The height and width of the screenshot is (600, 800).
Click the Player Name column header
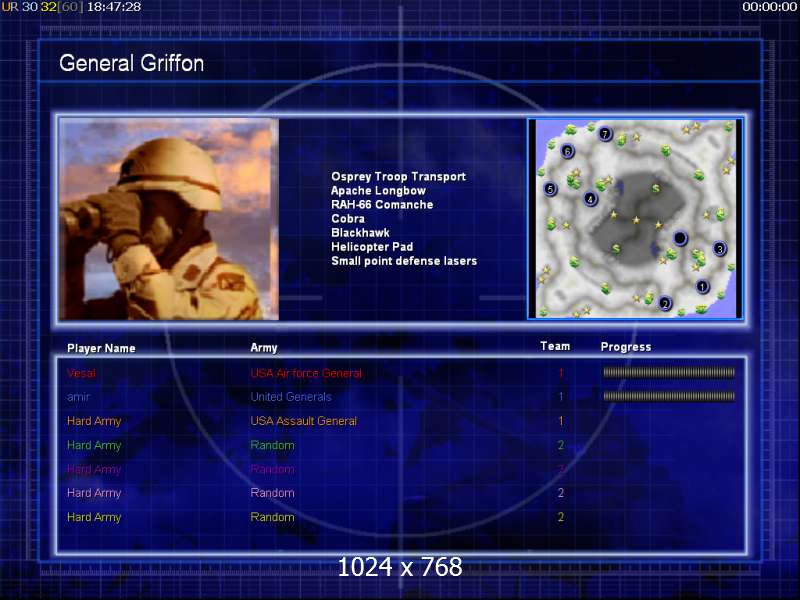(x=101, y=348)
